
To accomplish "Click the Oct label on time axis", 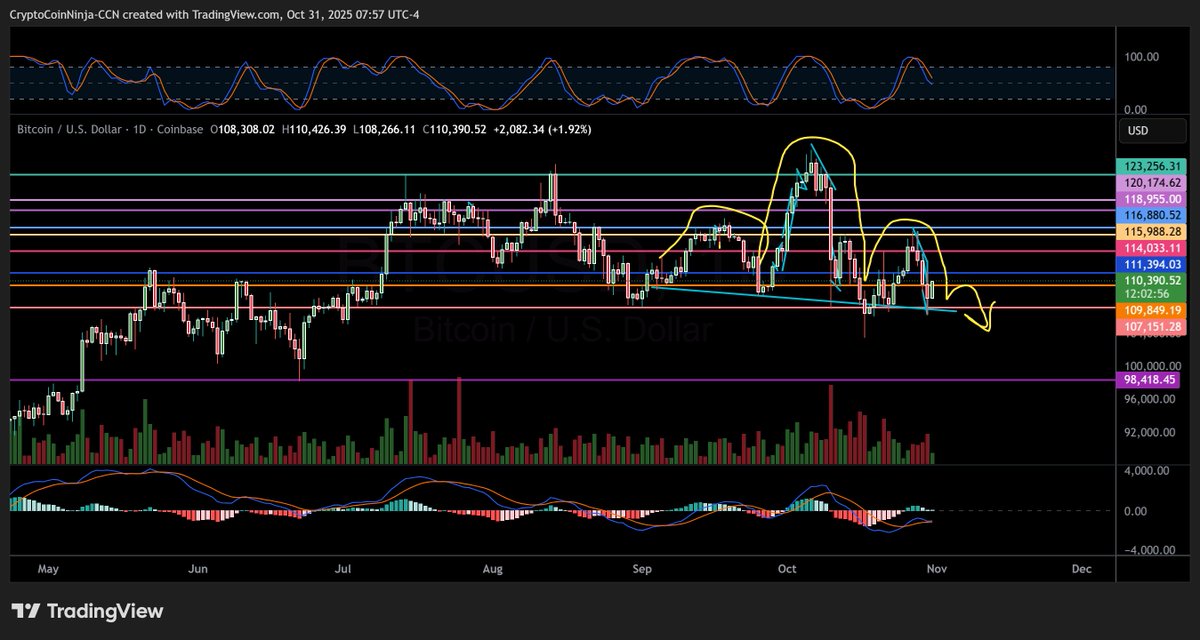I will click(x=786, y=569).
